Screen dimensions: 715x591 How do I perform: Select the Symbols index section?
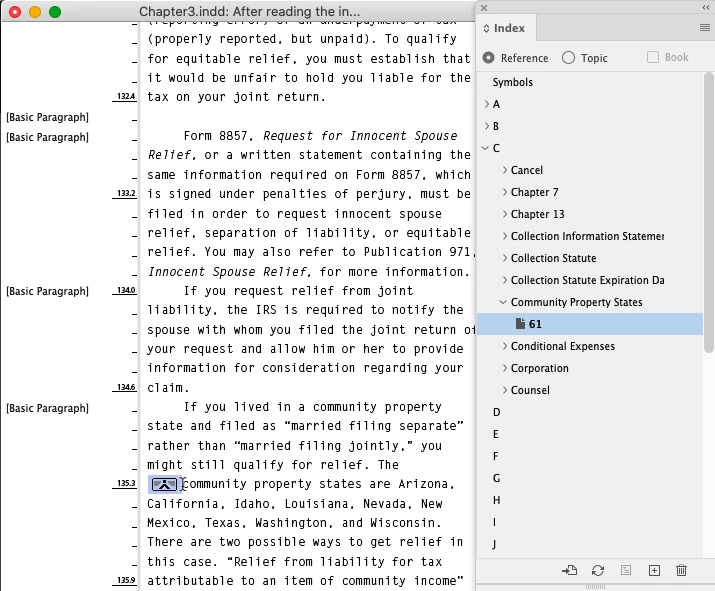(513, 82)
